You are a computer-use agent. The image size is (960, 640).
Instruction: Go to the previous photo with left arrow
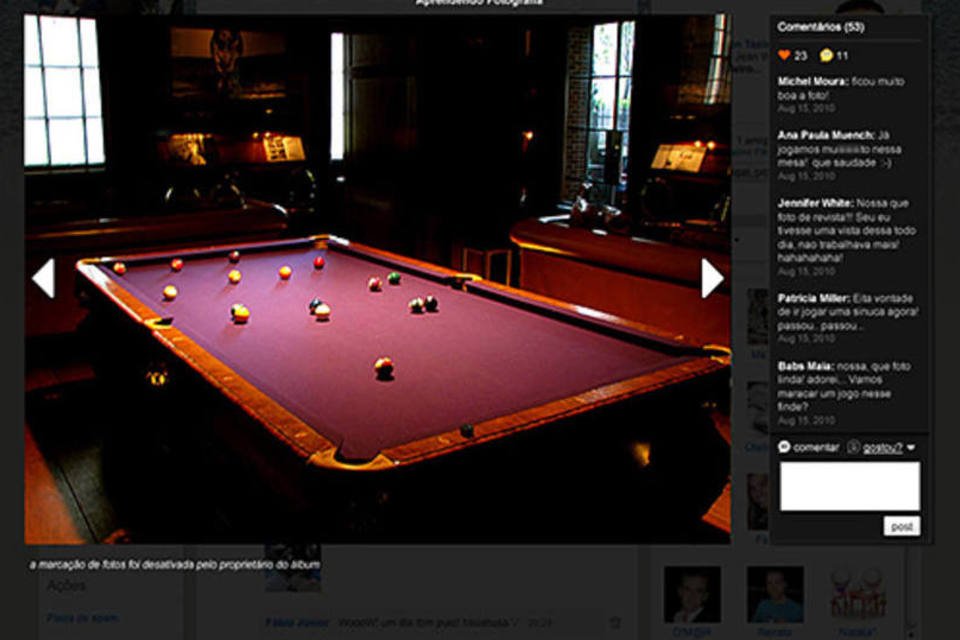click(x=44, y=278)
